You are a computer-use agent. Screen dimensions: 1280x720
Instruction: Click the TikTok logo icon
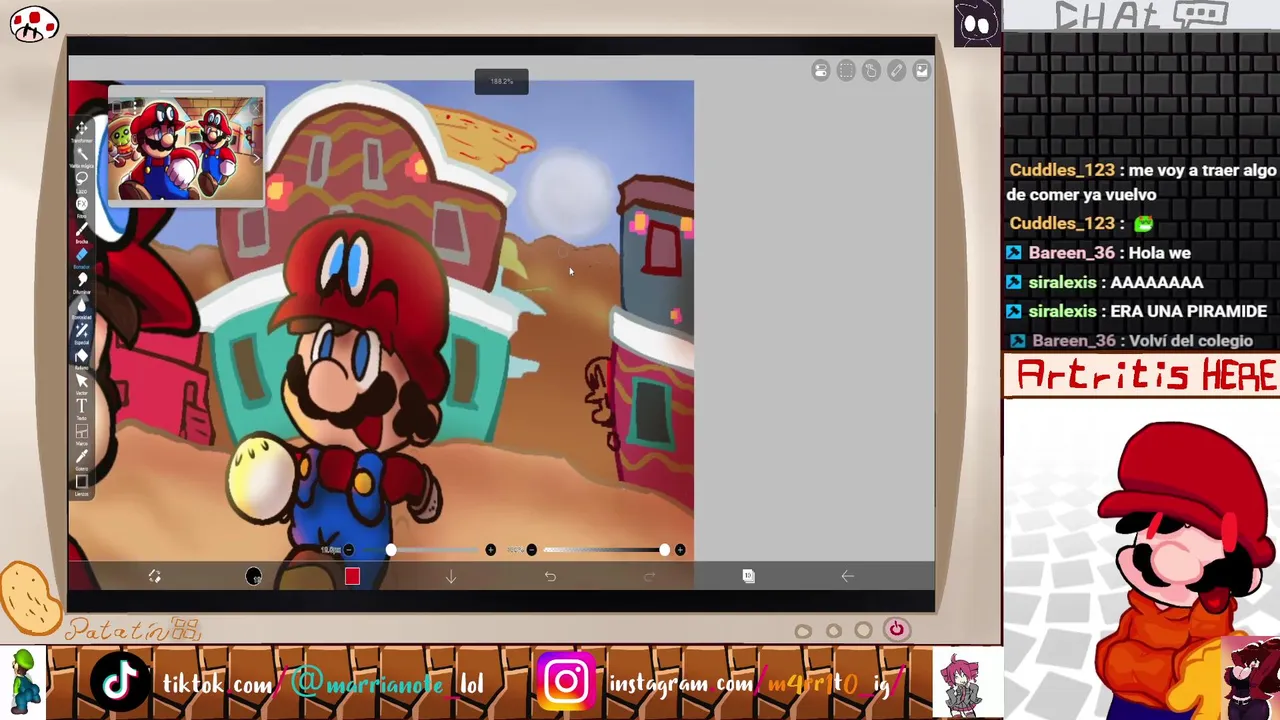click(121, 682)
